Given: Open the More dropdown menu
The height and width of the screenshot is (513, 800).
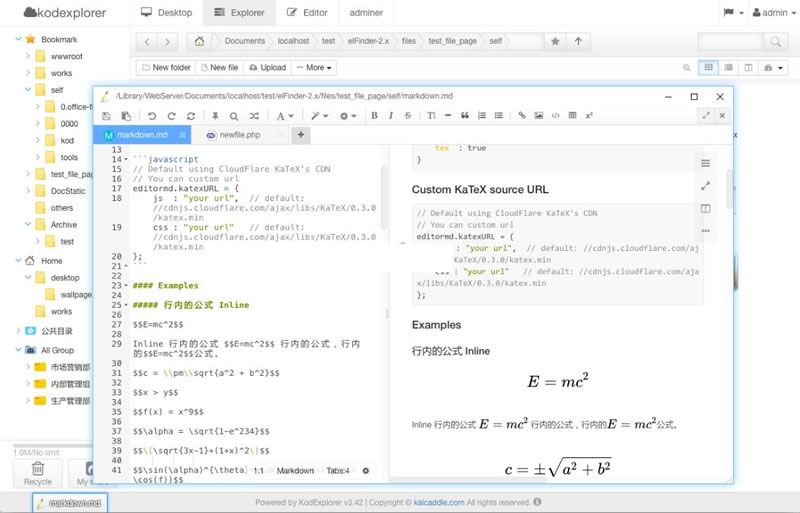Looking at the screenshot, I should (314, 67).
